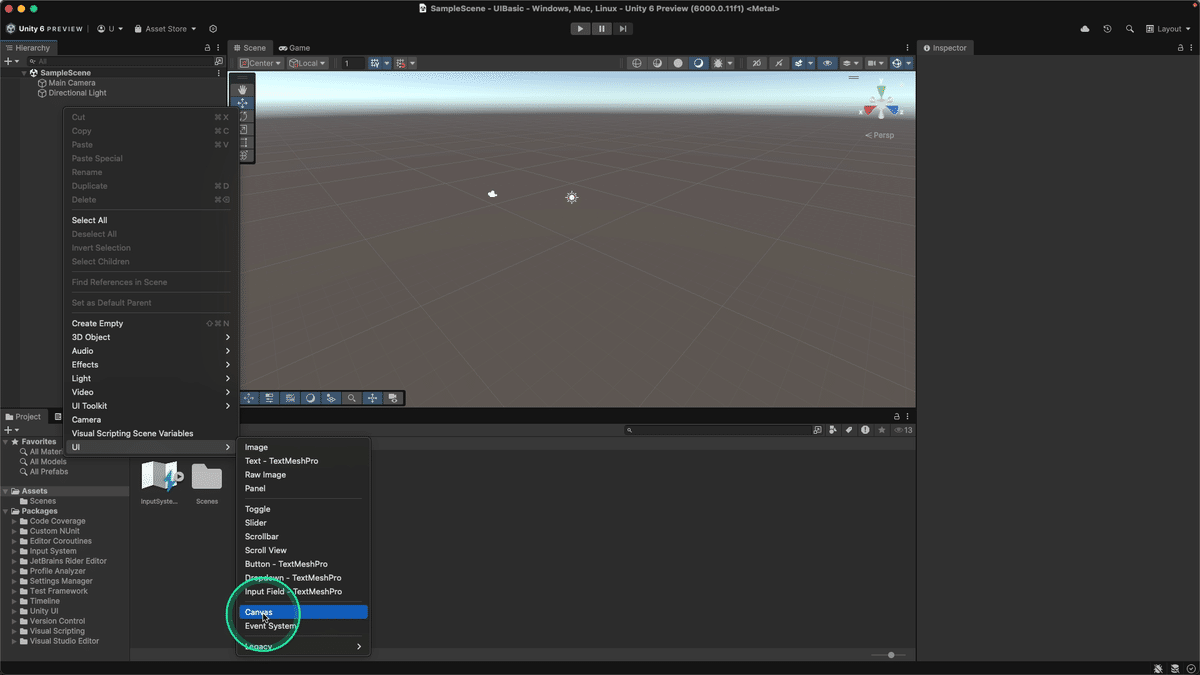Viewport: 1200px width, 675px height.
Task: Click the Step frame button
Action: tap(623, 29)
